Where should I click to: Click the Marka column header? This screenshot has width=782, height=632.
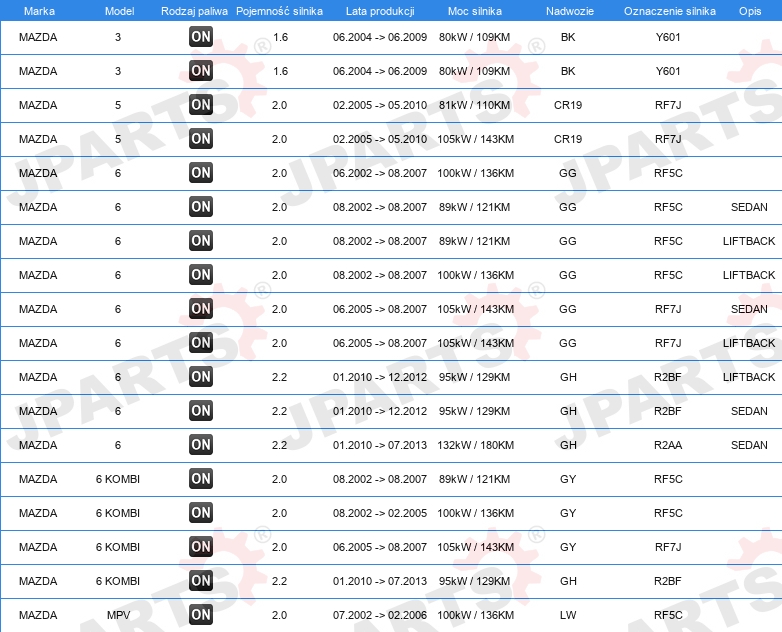pyautogui.click(x=39, y=11)
